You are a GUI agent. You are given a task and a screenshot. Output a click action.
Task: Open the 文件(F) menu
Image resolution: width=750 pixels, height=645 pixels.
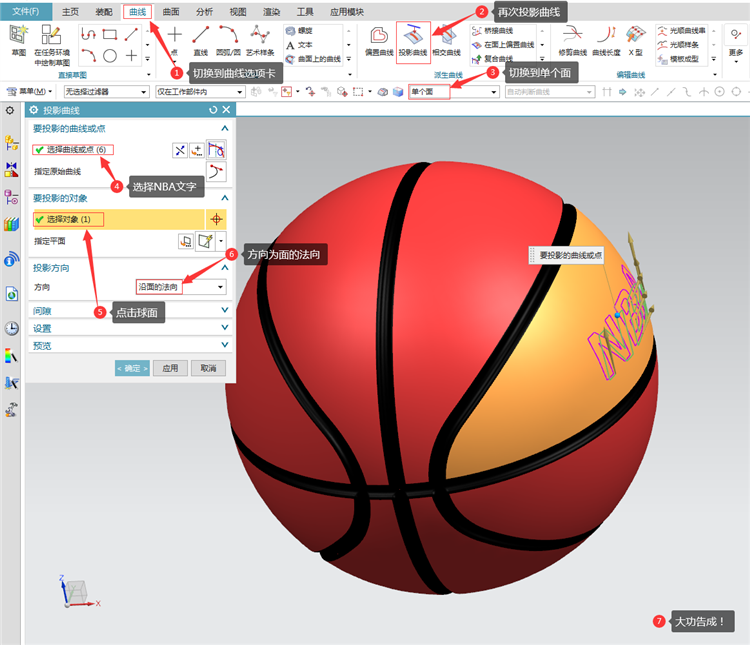[x=26, y=11]
